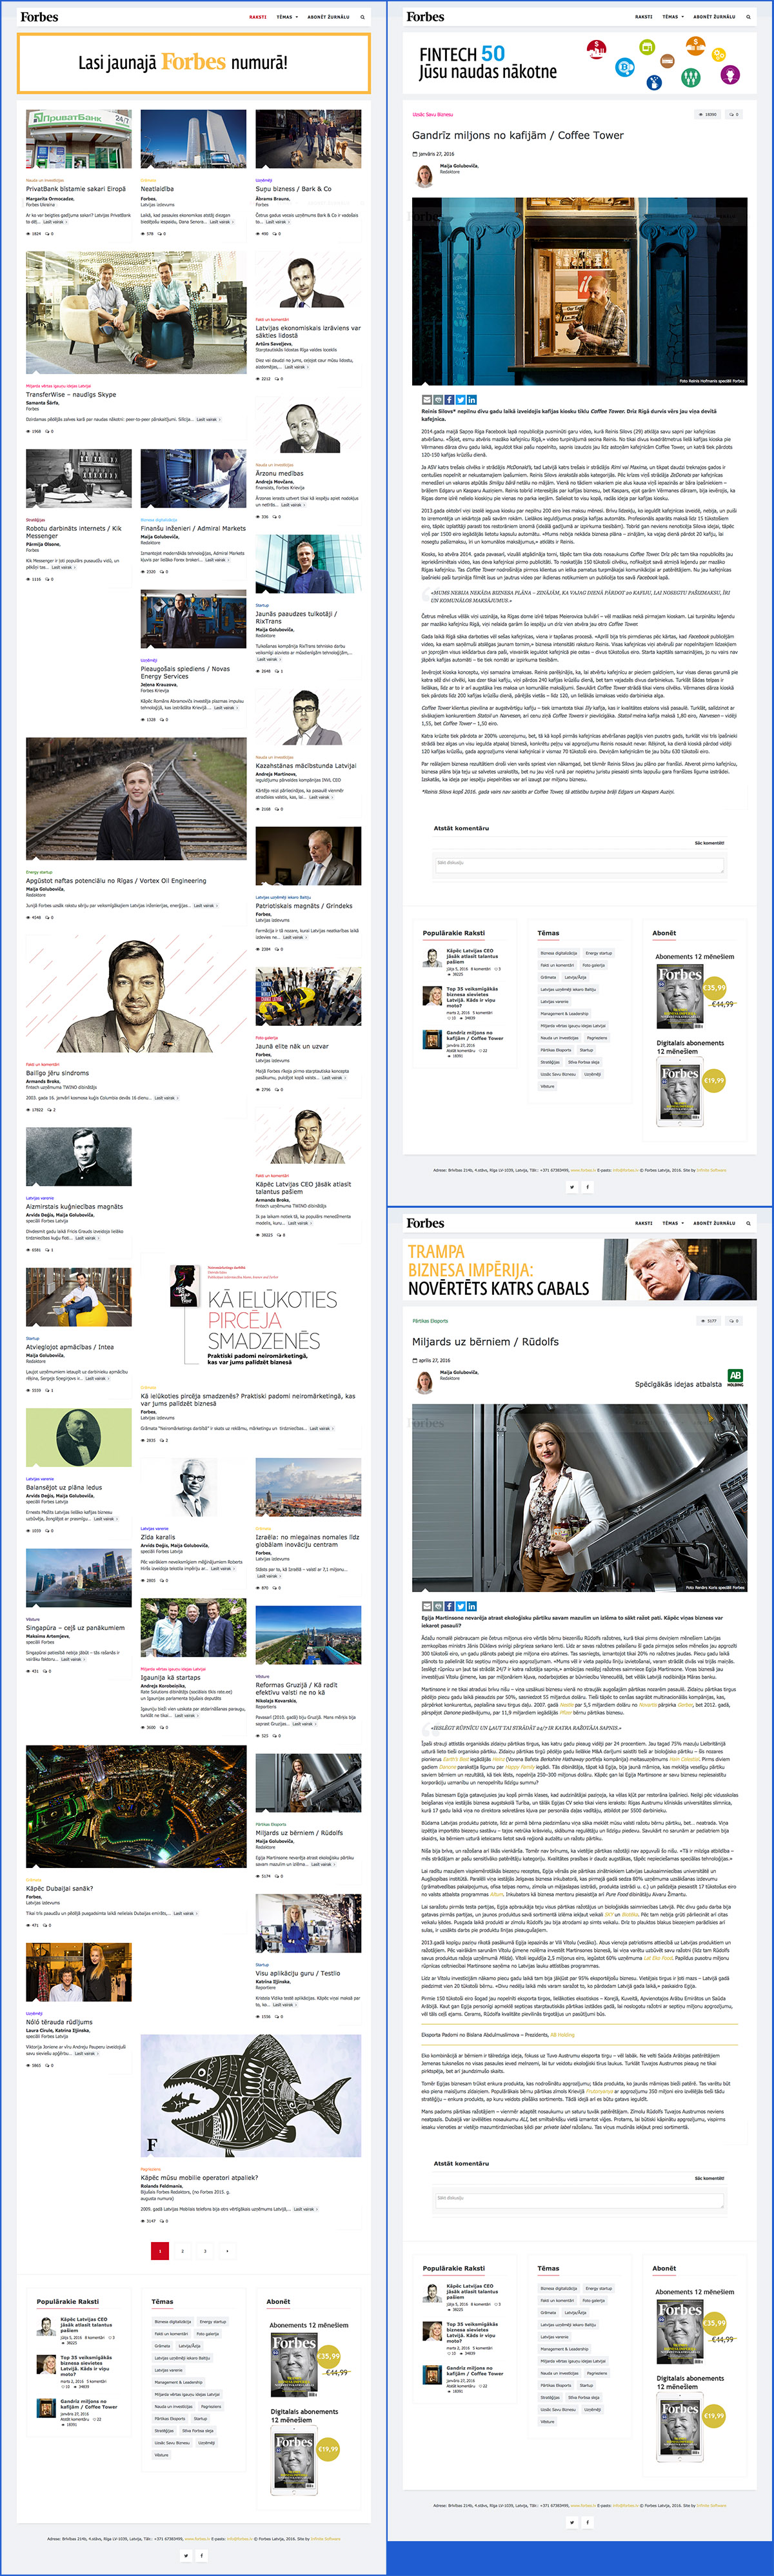Expand TĒMAS dropdown in homepage header

(x=287, y=17)
